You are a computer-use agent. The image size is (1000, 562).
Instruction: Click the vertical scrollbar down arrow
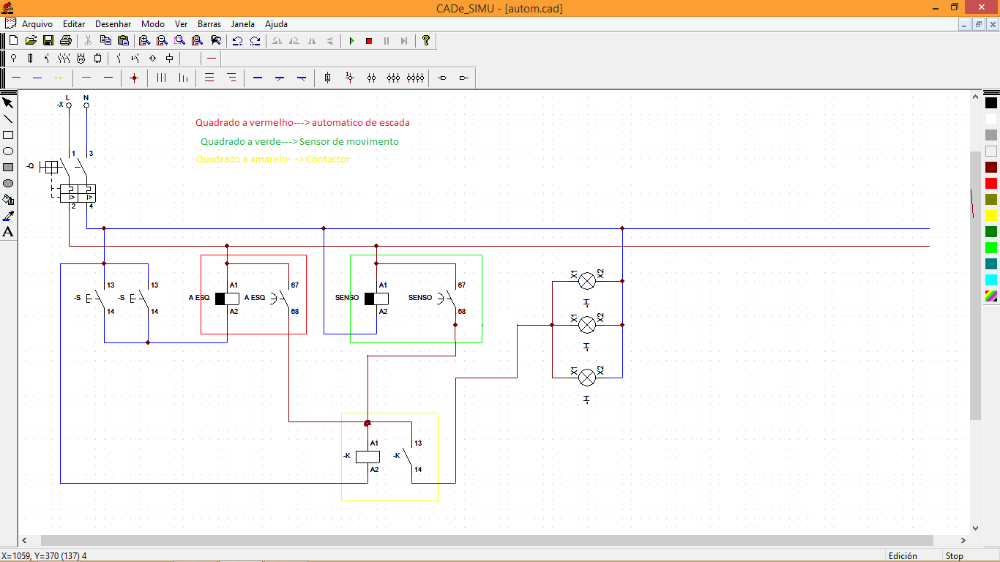[976, 527]
